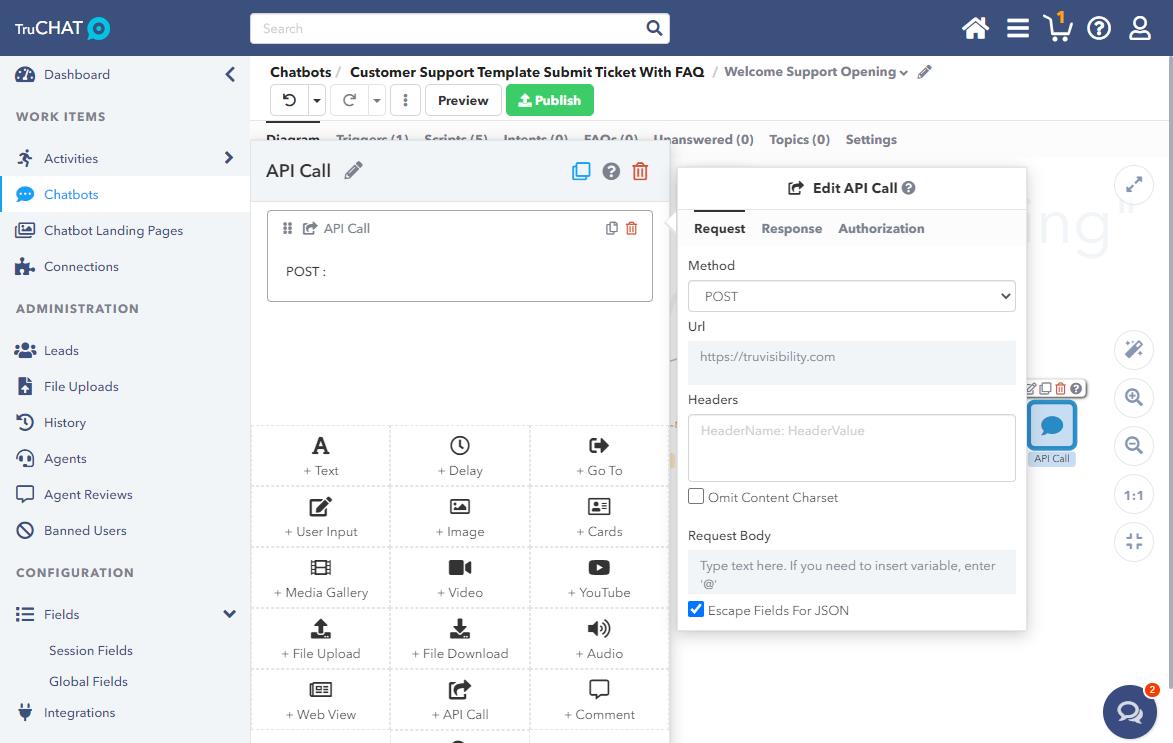
Task: Switch to the Authorization tab
Action: [x=880, y=228]
